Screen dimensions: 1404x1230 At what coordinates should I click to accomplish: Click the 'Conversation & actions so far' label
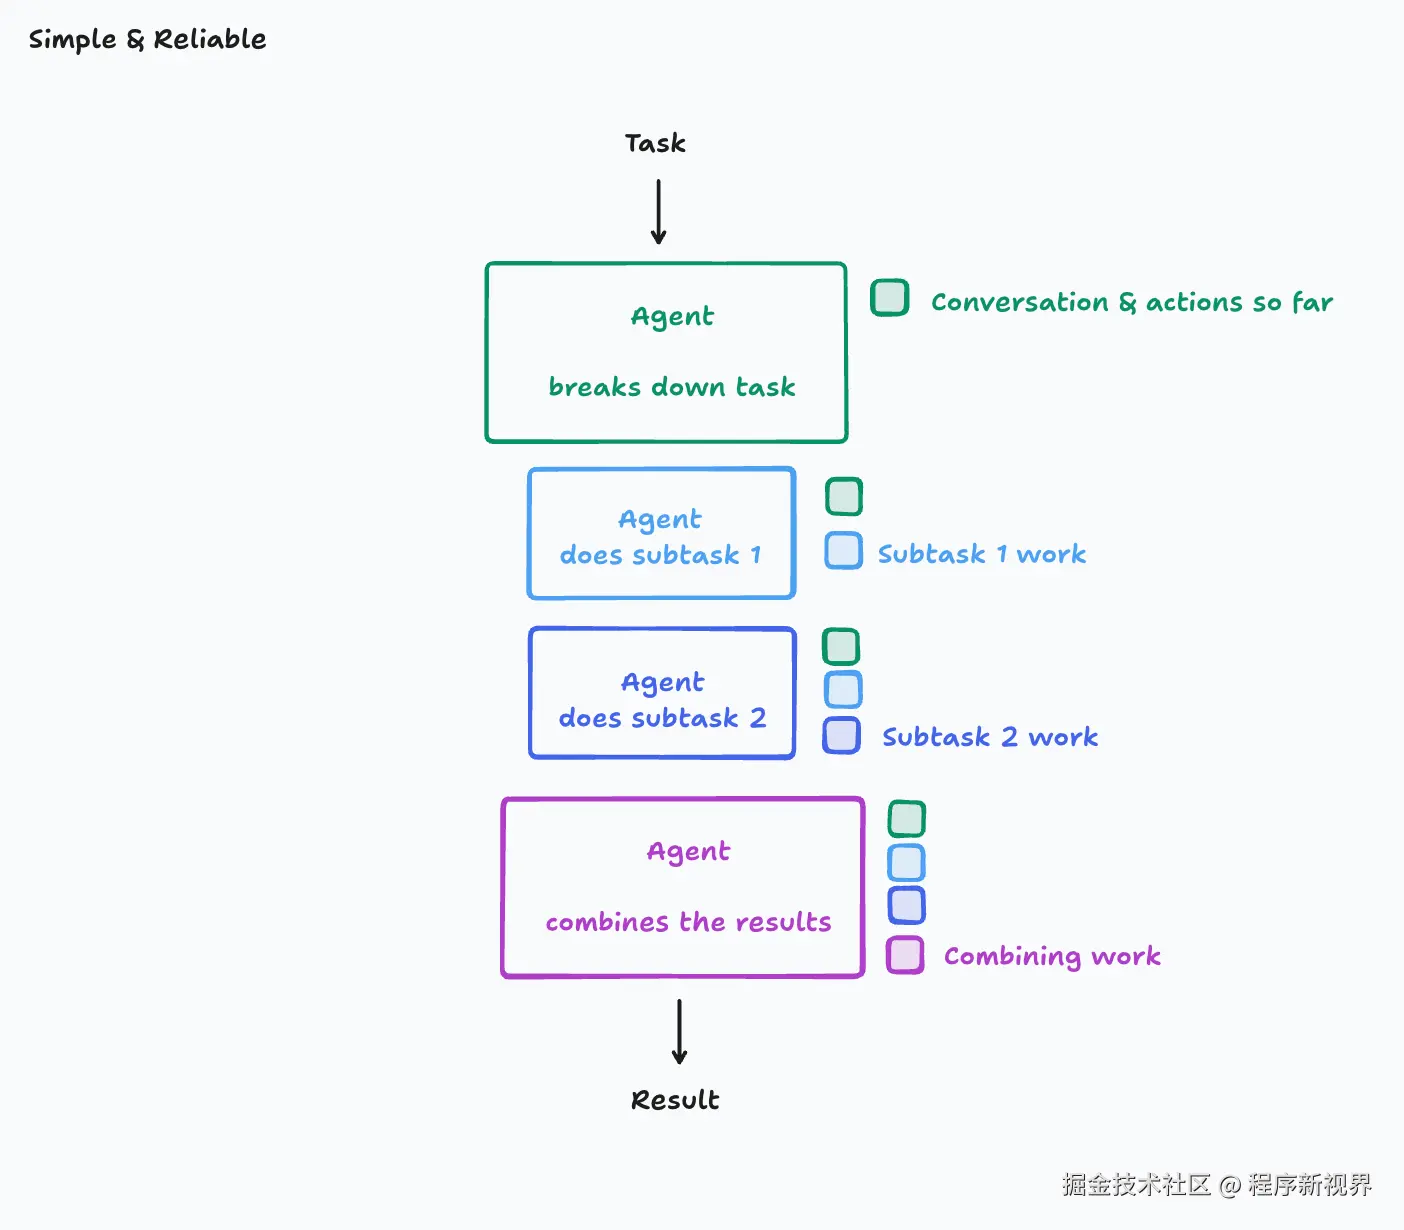pos(1131,302)
